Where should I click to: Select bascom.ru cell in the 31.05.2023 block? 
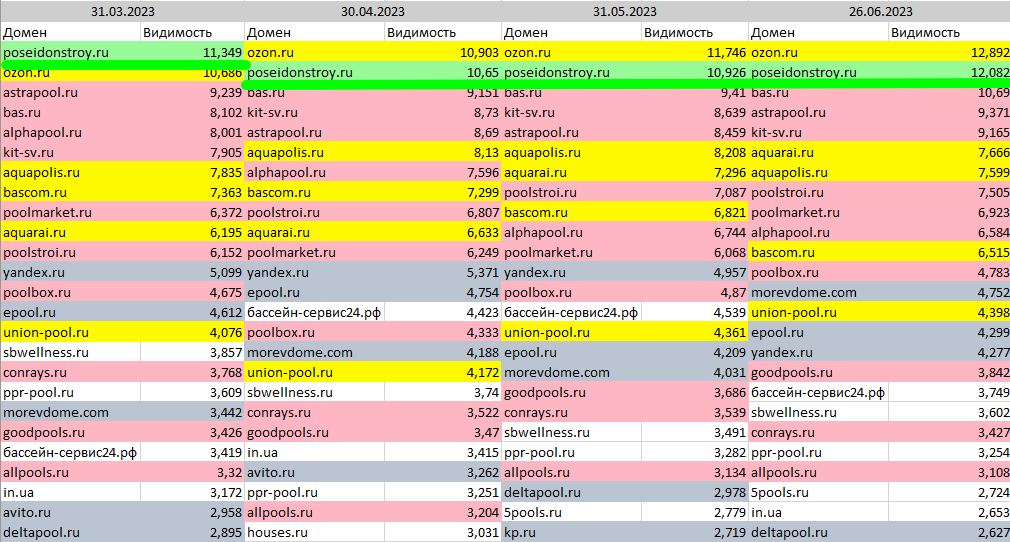[571, 212]
